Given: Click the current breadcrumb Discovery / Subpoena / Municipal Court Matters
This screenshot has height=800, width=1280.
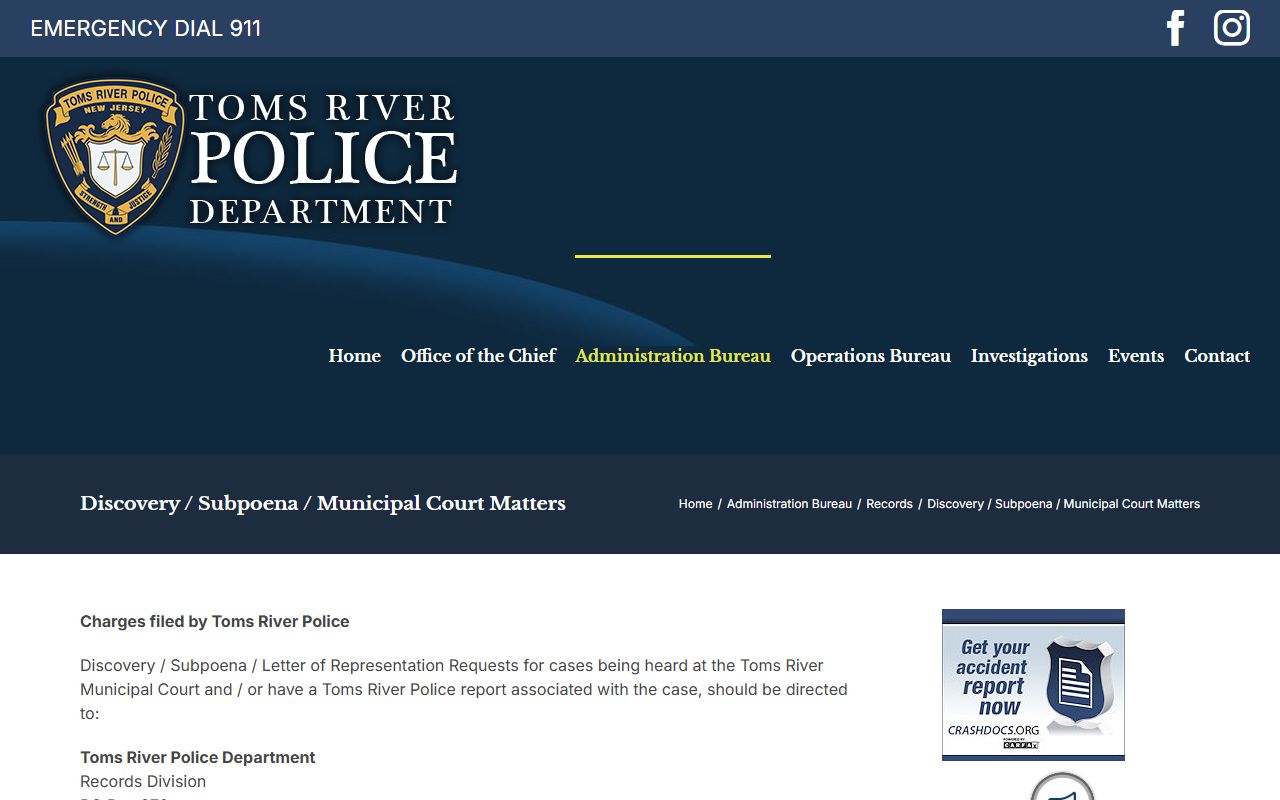Looking at the screenshot, I should [1063, 504].
